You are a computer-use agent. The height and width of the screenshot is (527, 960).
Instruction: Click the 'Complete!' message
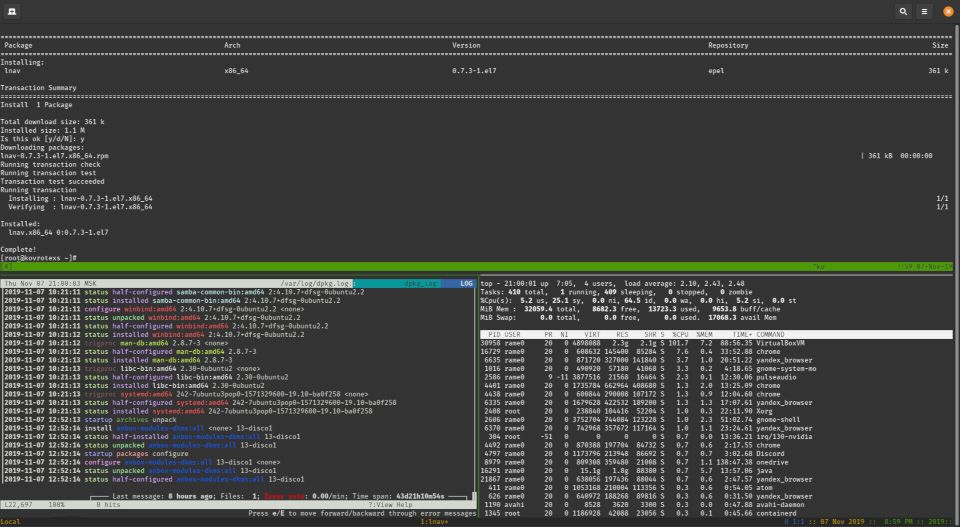coord(18,250)
